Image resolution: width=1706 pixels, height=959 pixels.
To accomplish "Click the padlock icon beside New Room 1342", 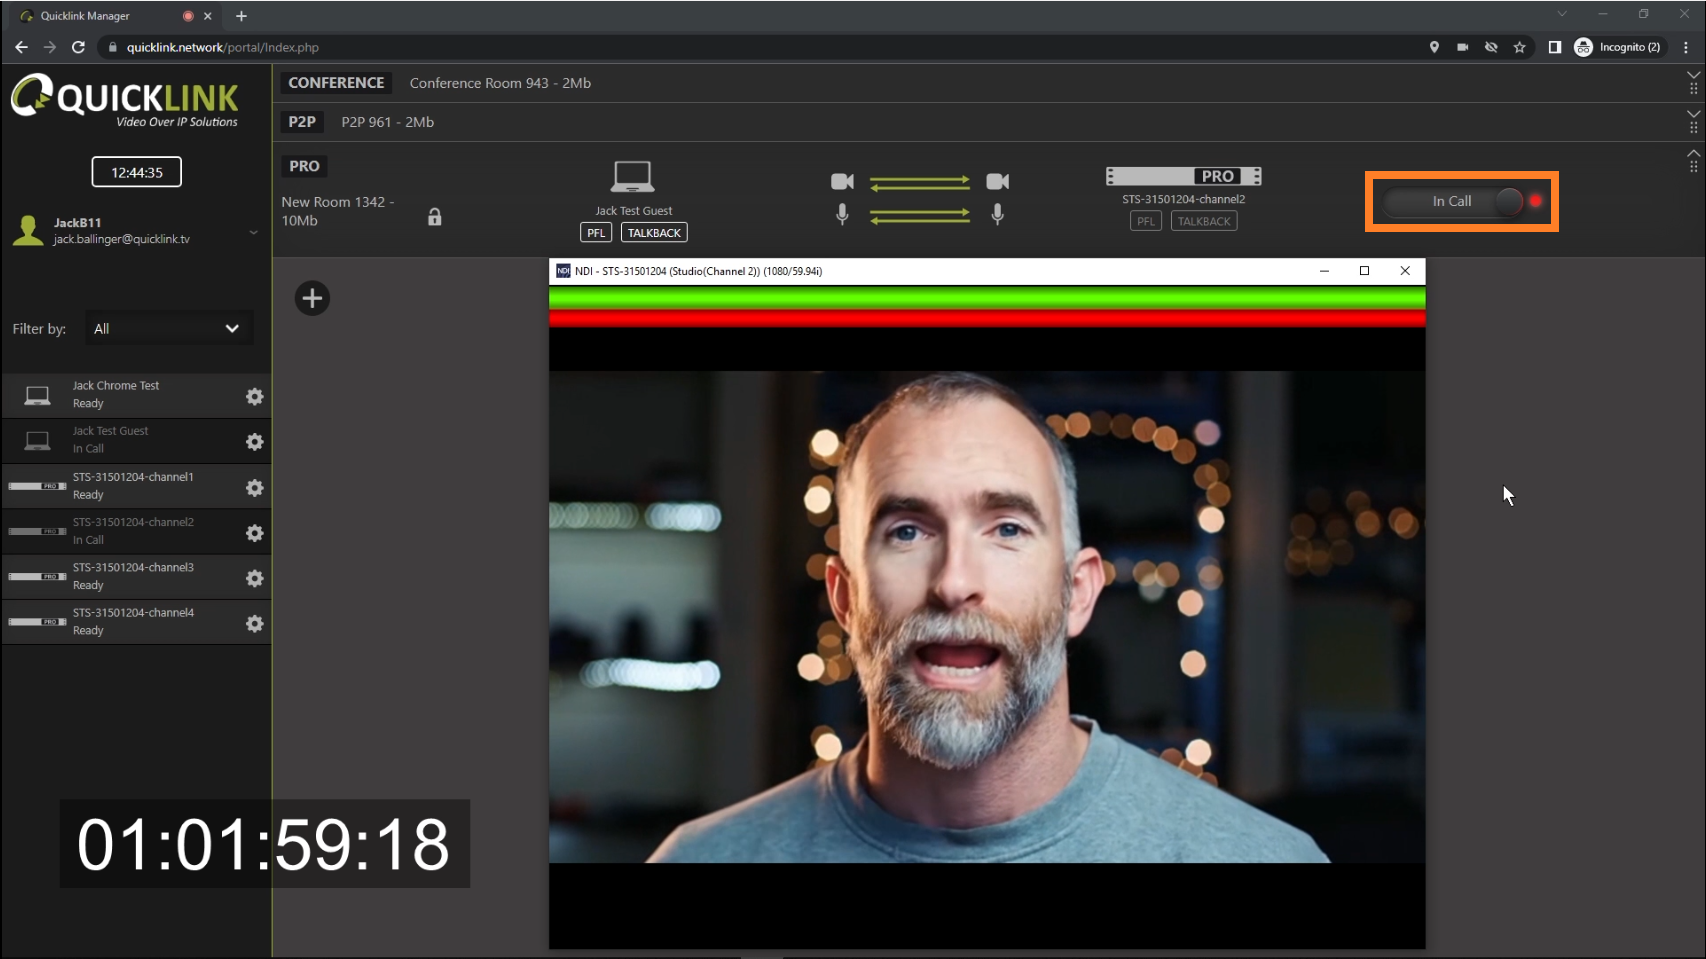I will [x=434, y=217].
